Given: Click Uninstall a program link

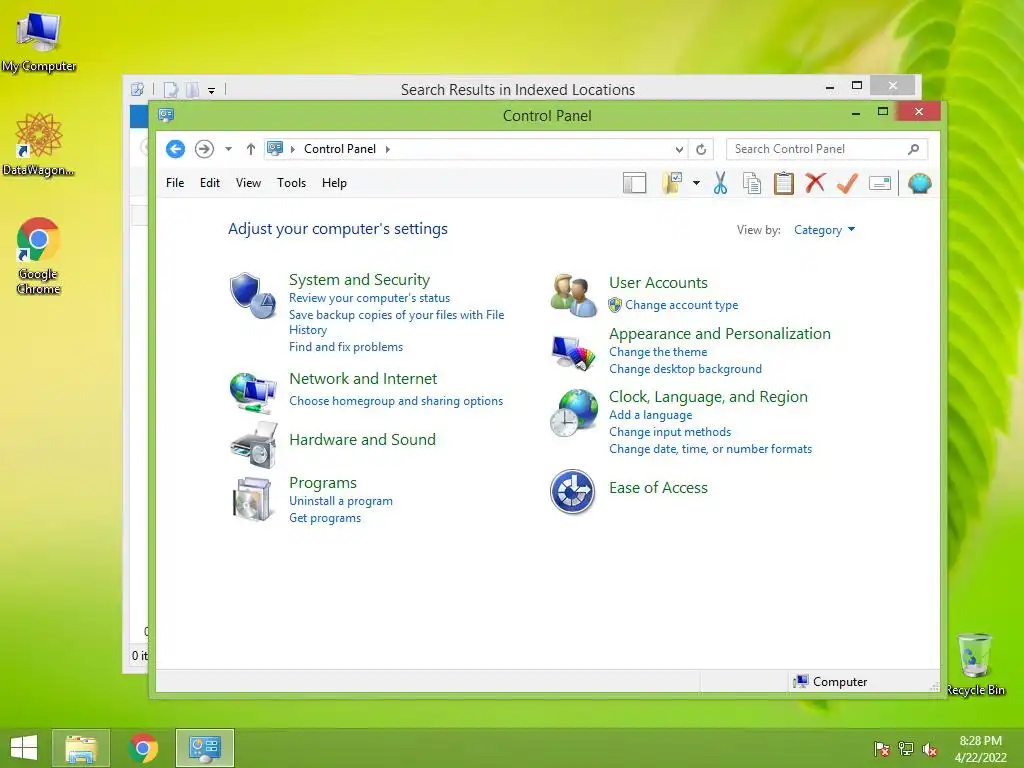Looking at the screenshot, I should click(341, 501).
